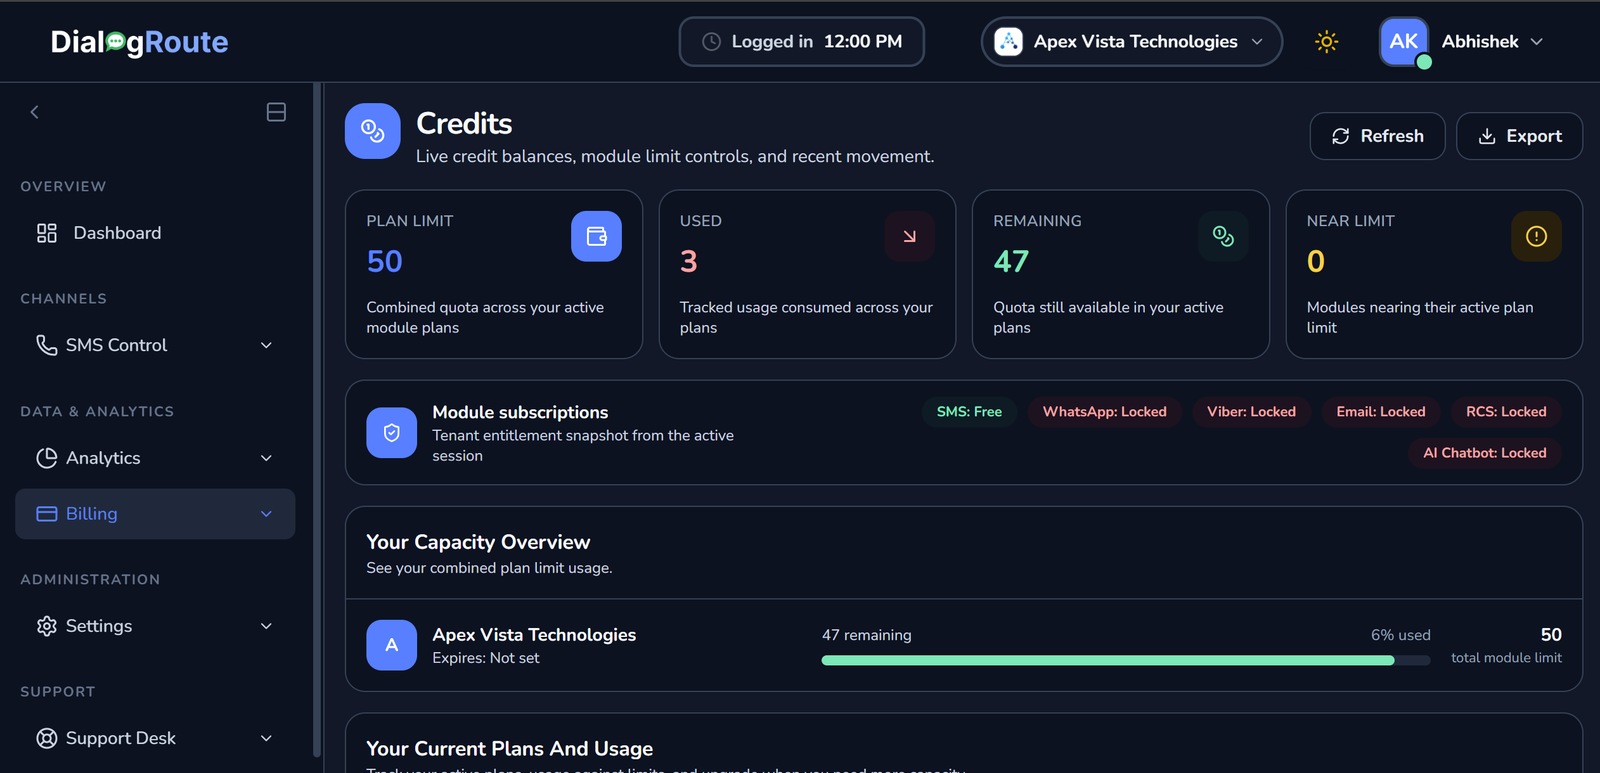
Task: Click the Export button
Action: [x=1519, y=136]
